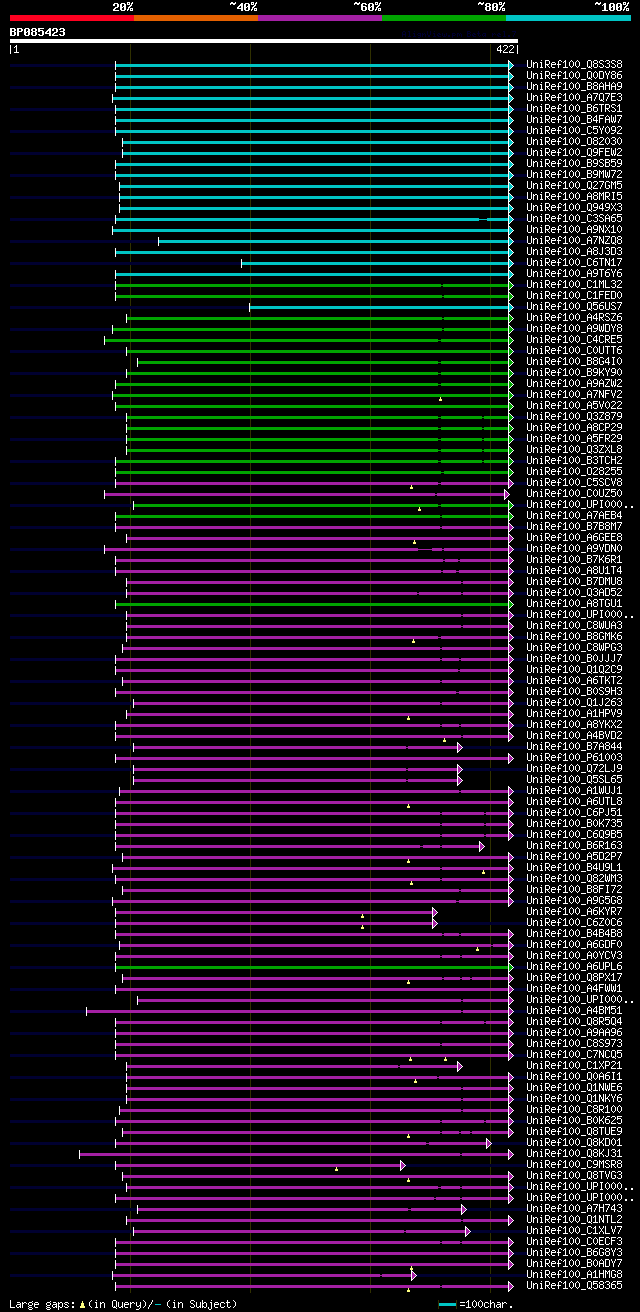Click the green ~80% identity legend segment
The width and height of the screenshot is (640, 1312).
[444, 17]
